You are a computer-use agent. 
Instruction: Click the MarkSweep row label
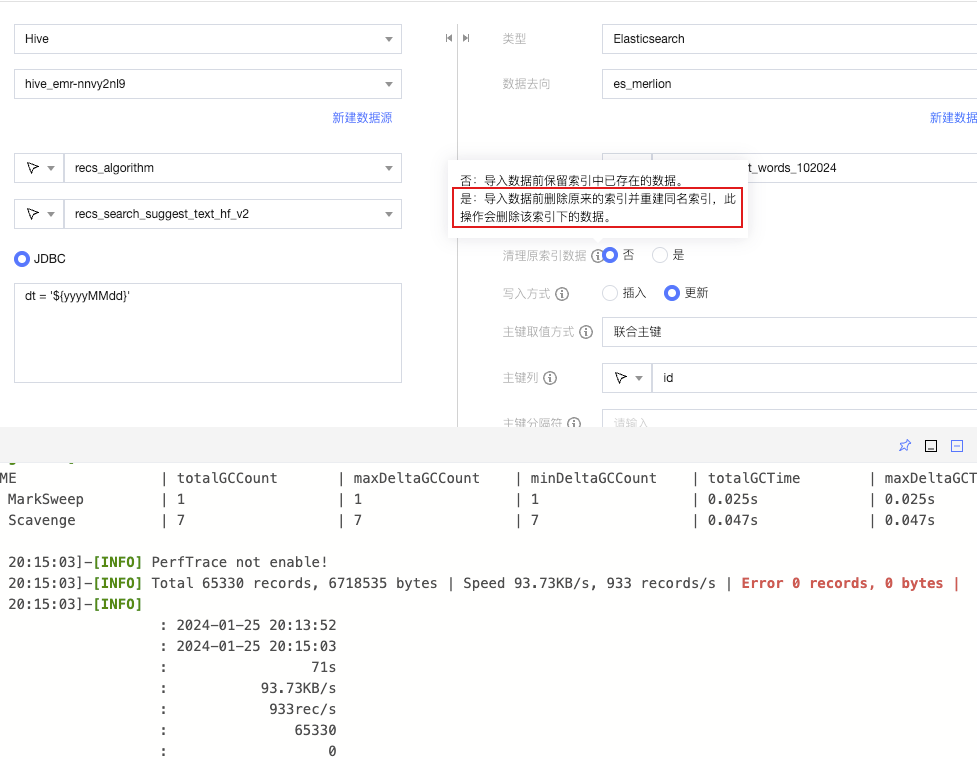pyautogui.click(x=45, y=499)
